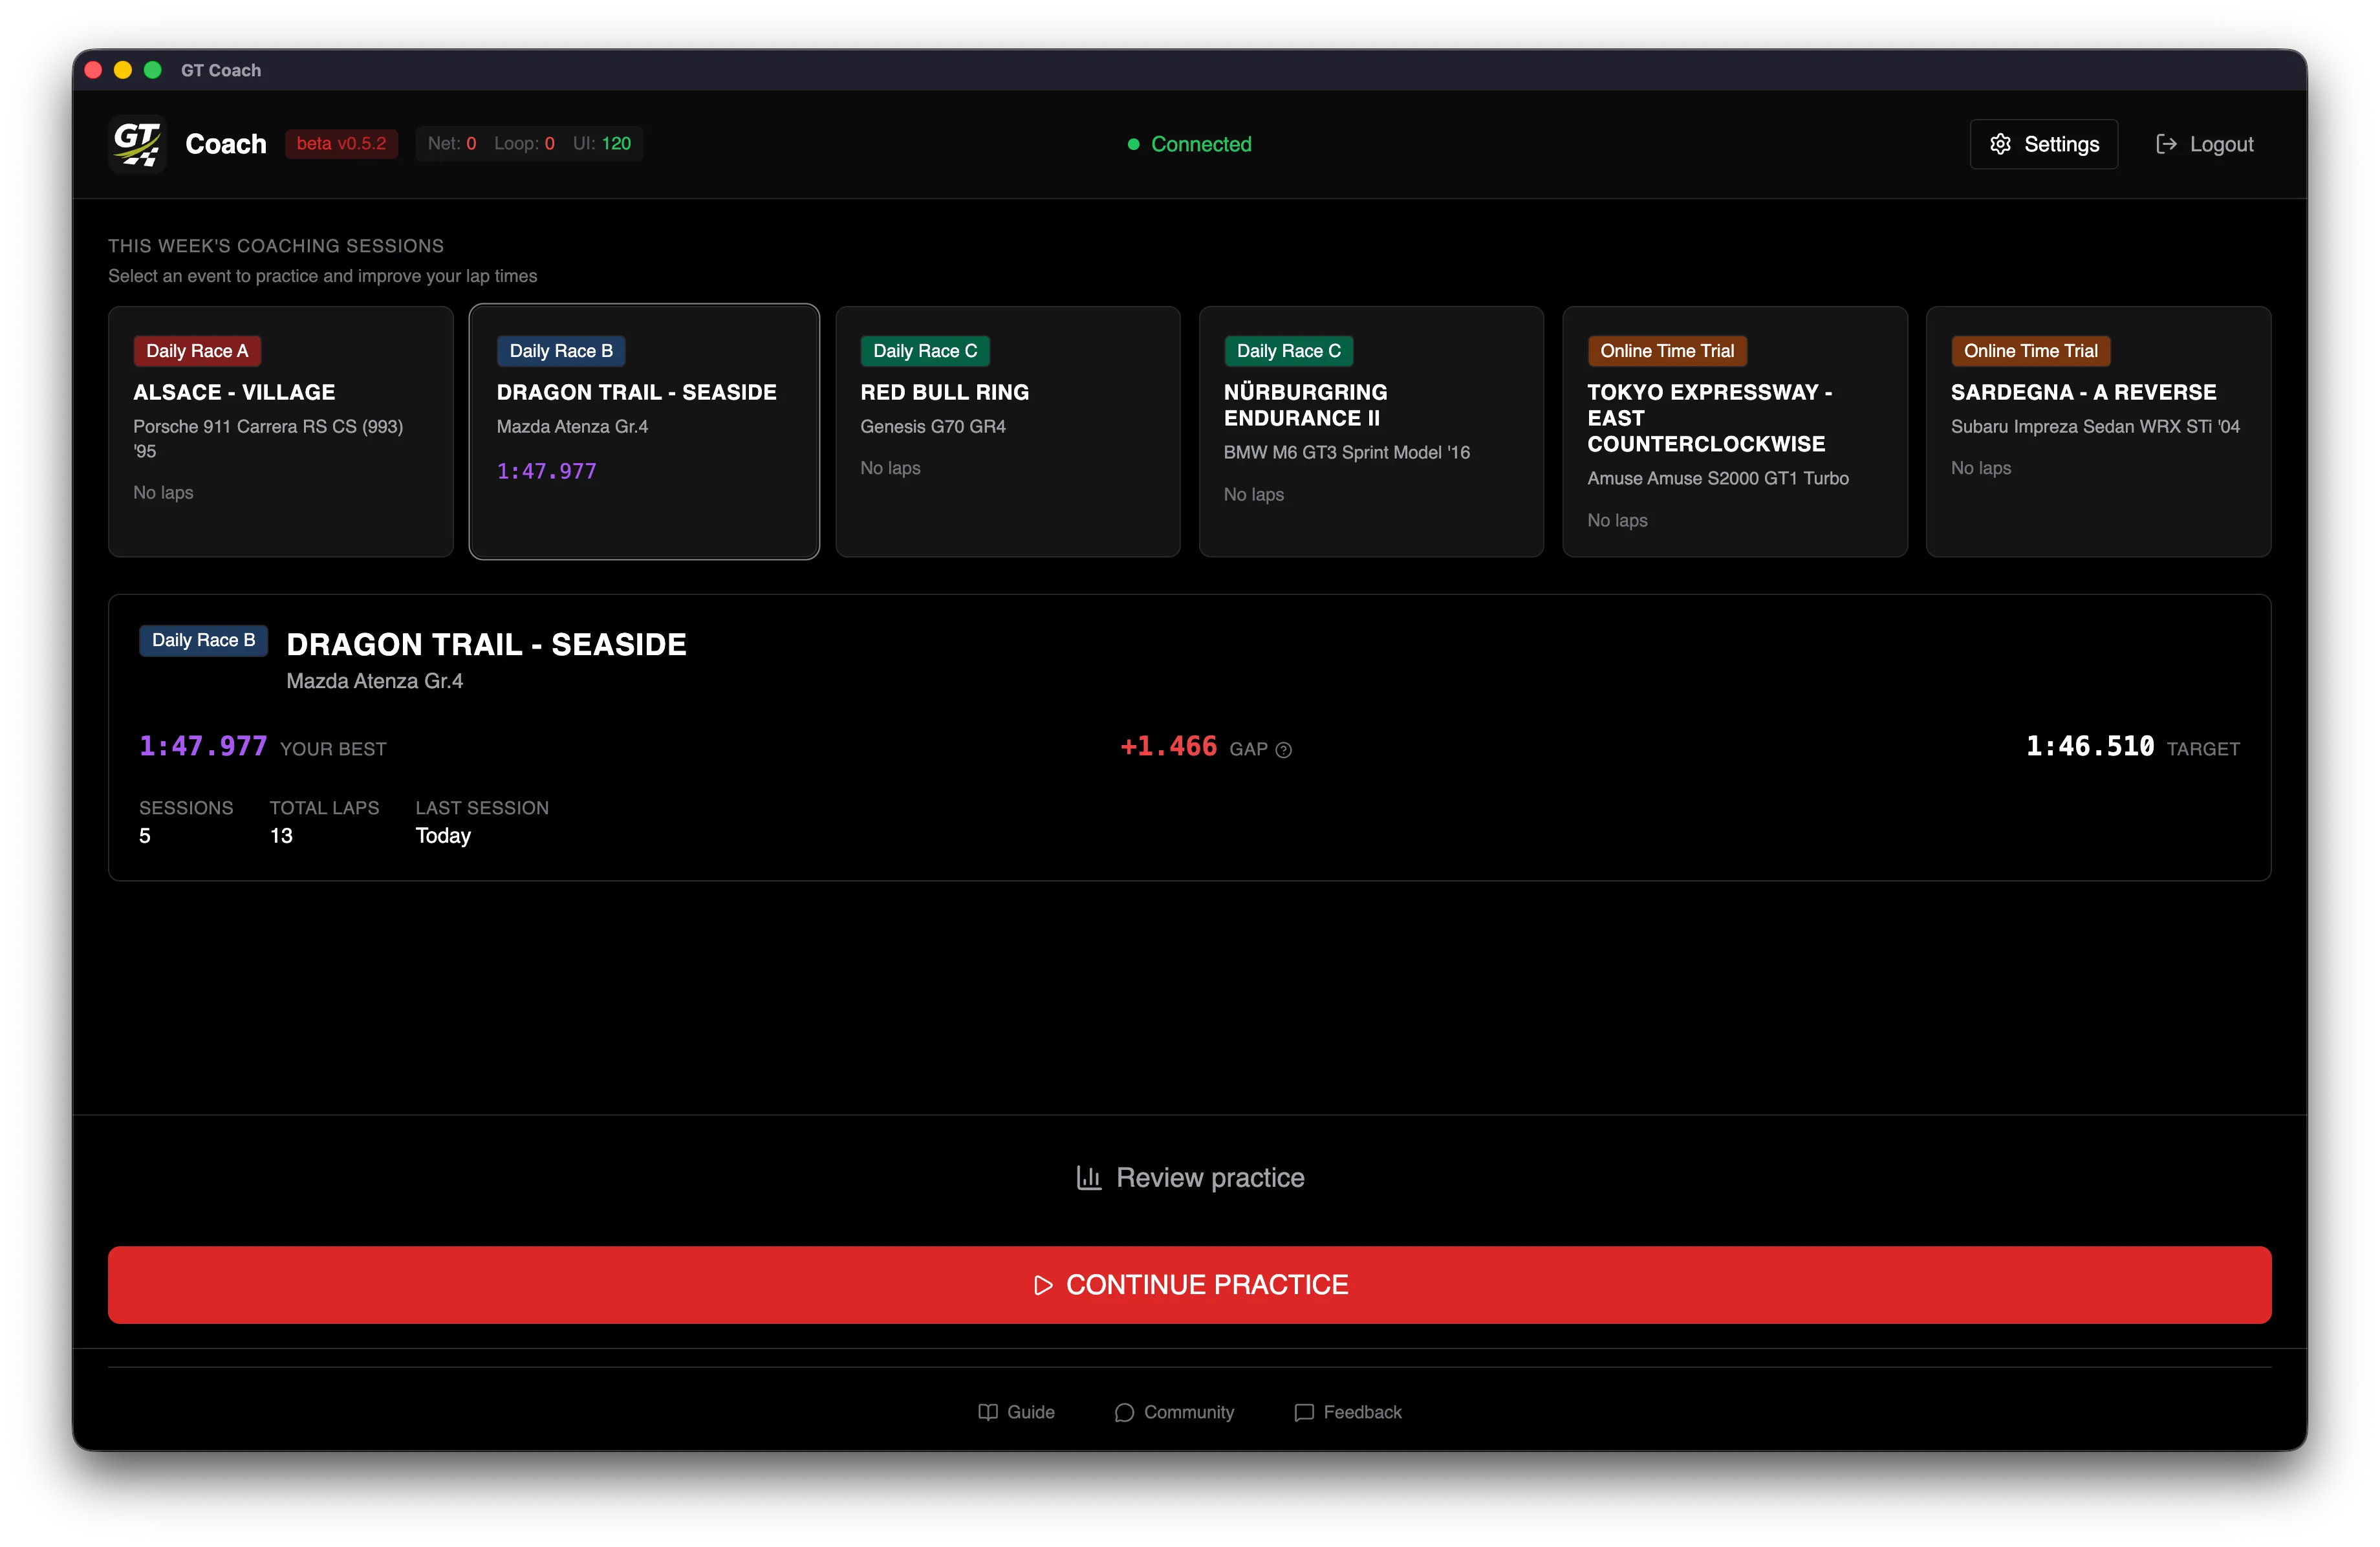This screenshot has height=1547, width=2380.
Task: Click the Logout arrow icon
Action: [x=2166, y=144]
